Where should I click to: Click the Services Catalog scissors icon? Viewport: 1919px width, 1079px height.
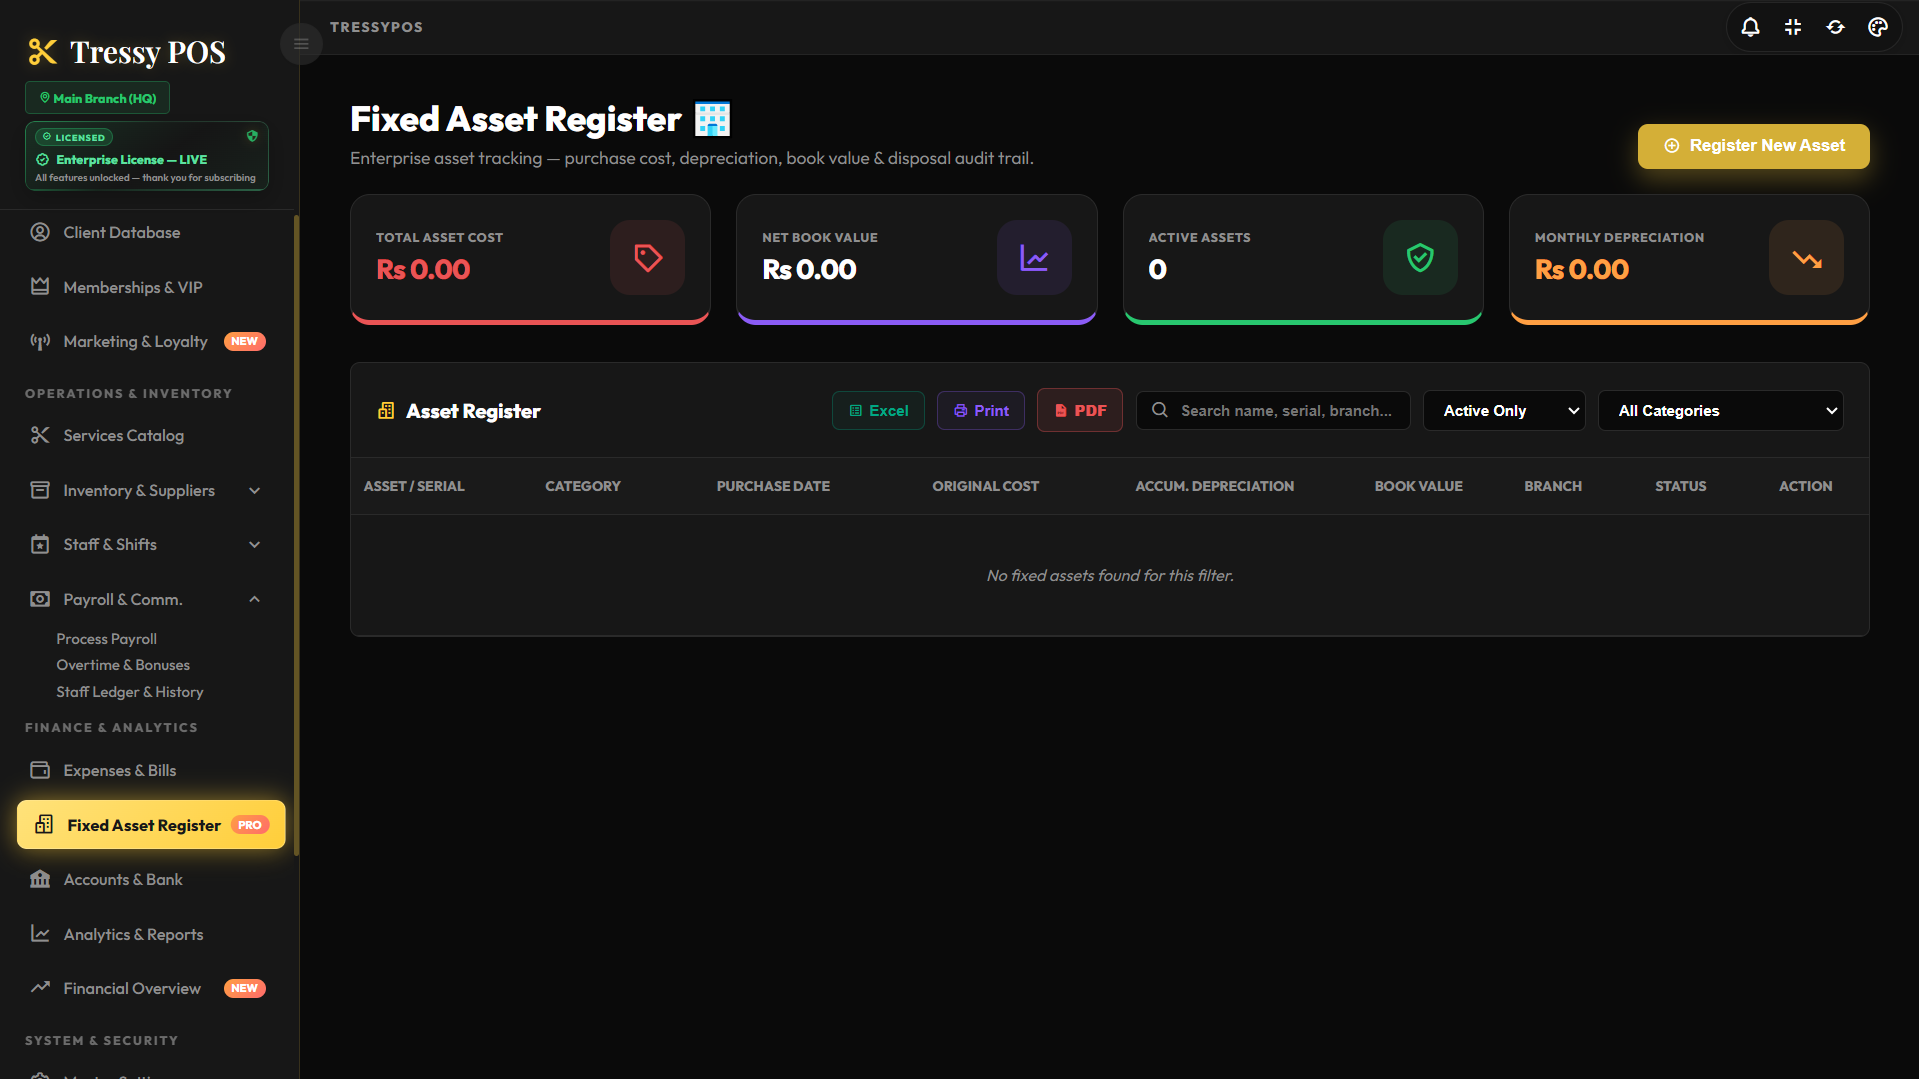click(40, 435)
